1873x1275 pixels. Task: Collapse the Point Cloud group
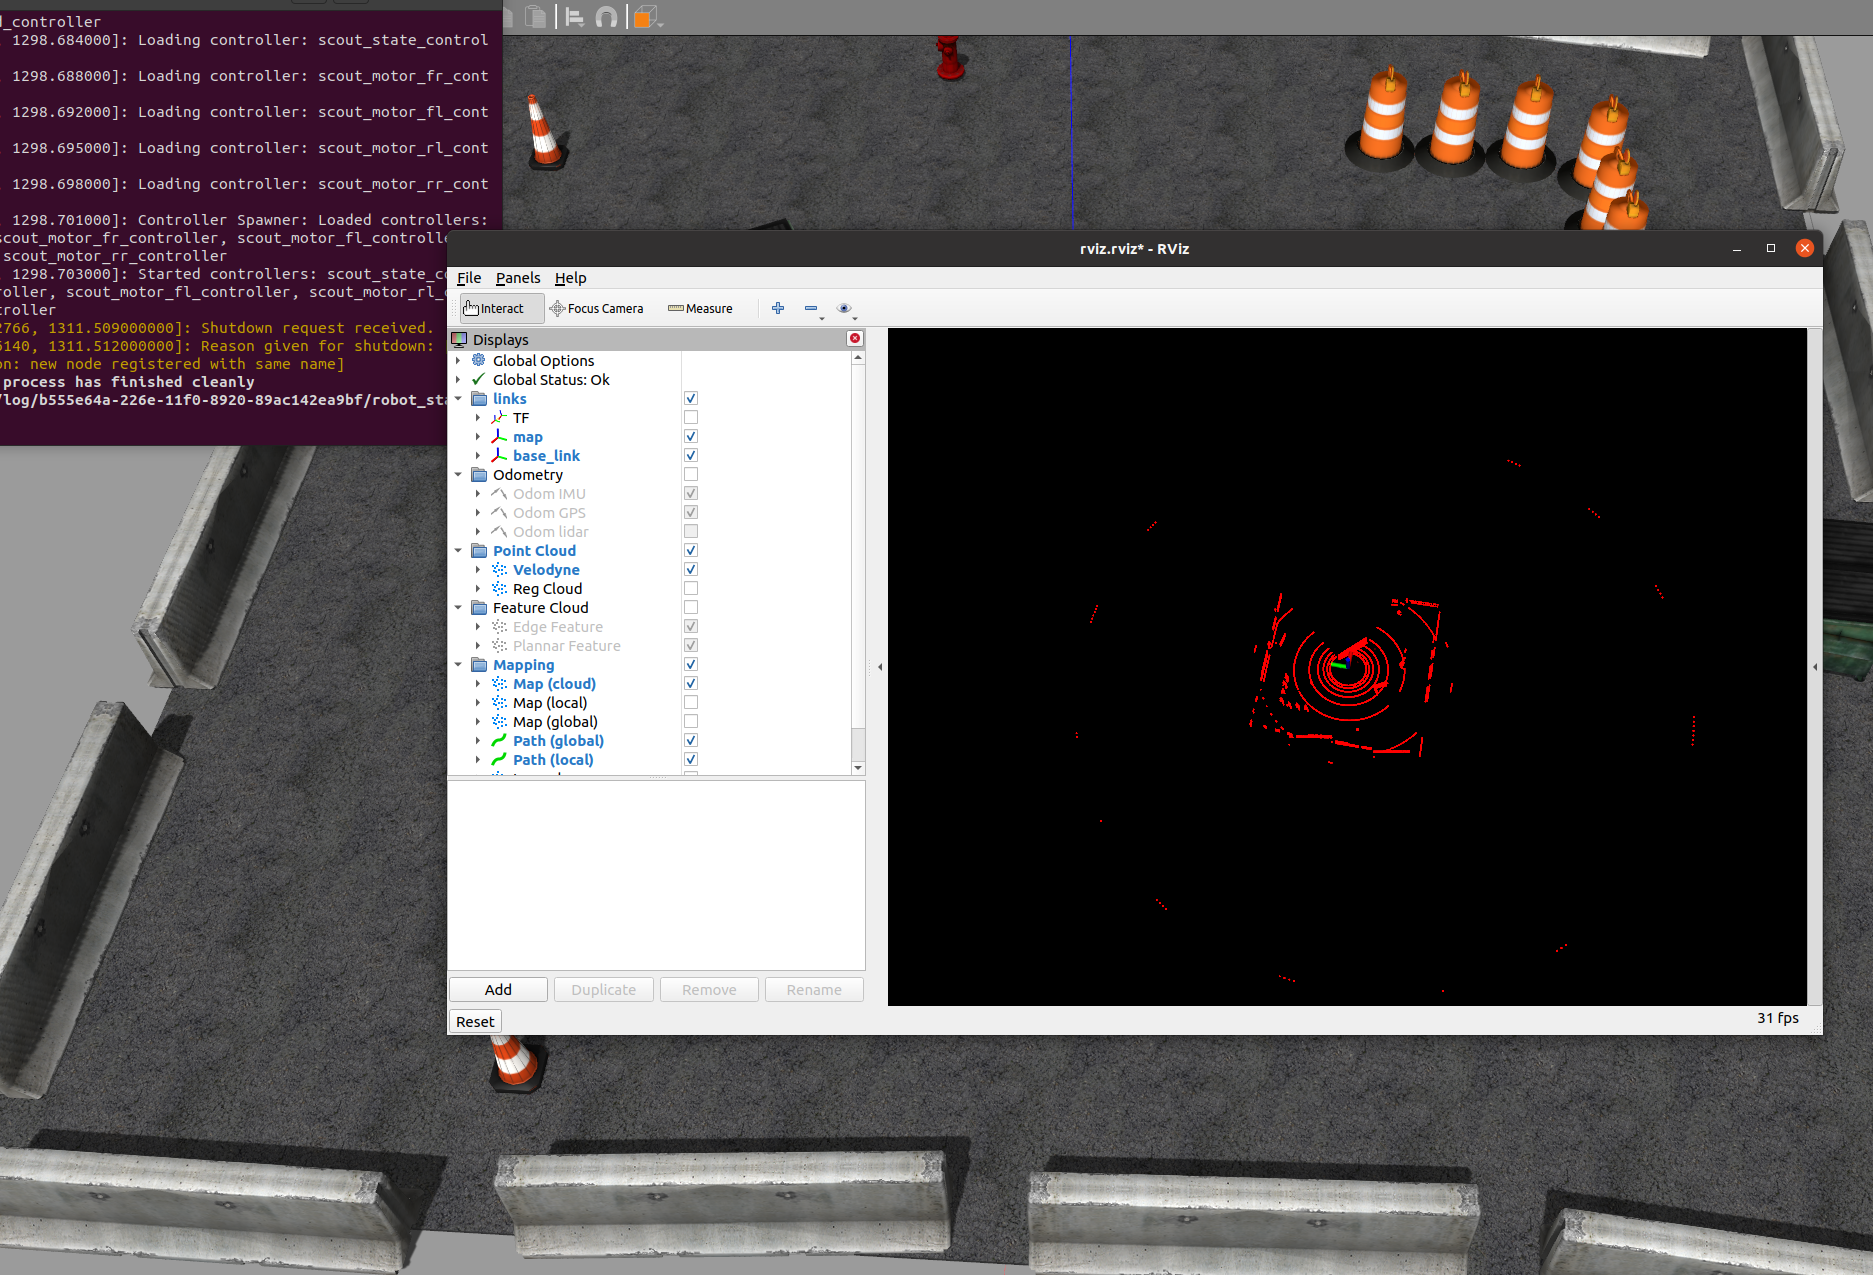(458, 550)
